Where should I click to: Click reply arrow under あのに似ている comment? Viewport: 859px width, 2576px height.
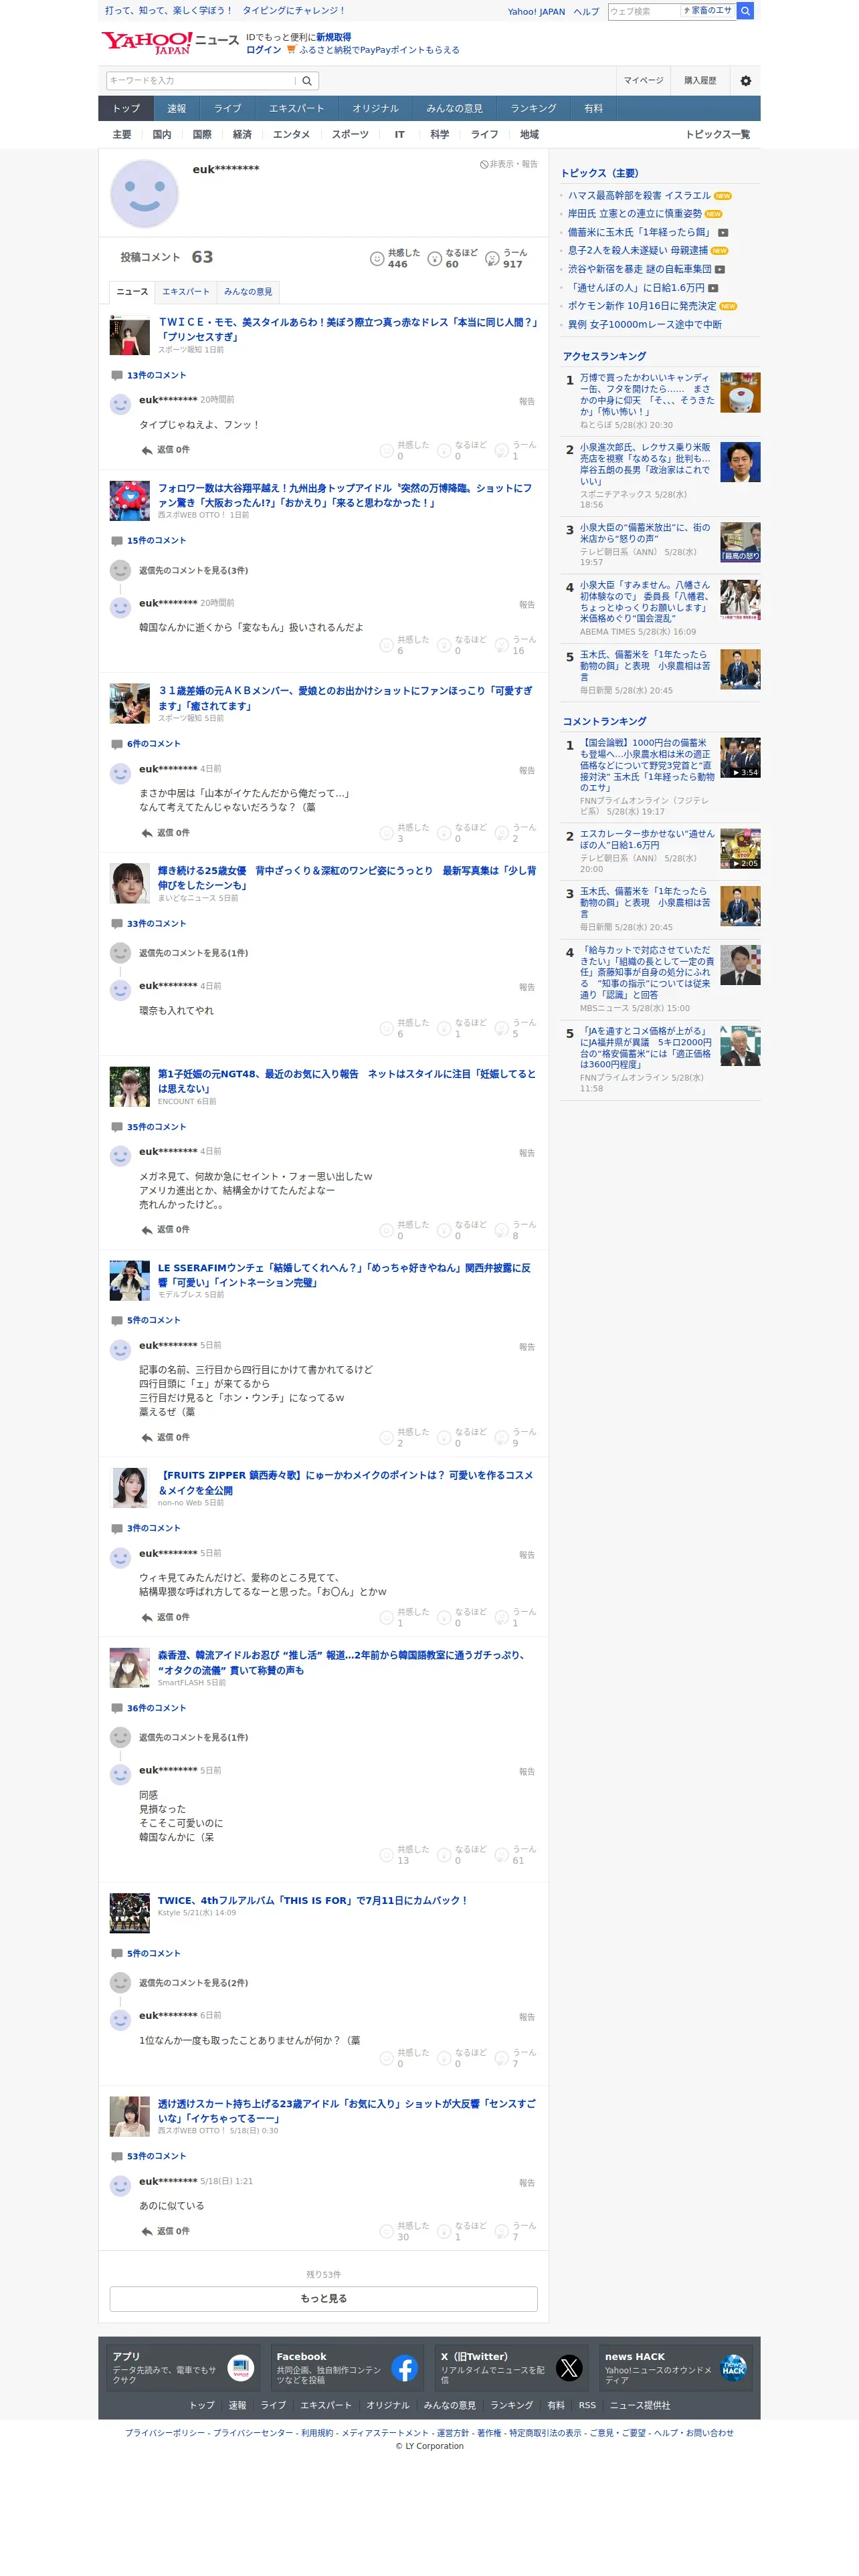[147, 2231]
